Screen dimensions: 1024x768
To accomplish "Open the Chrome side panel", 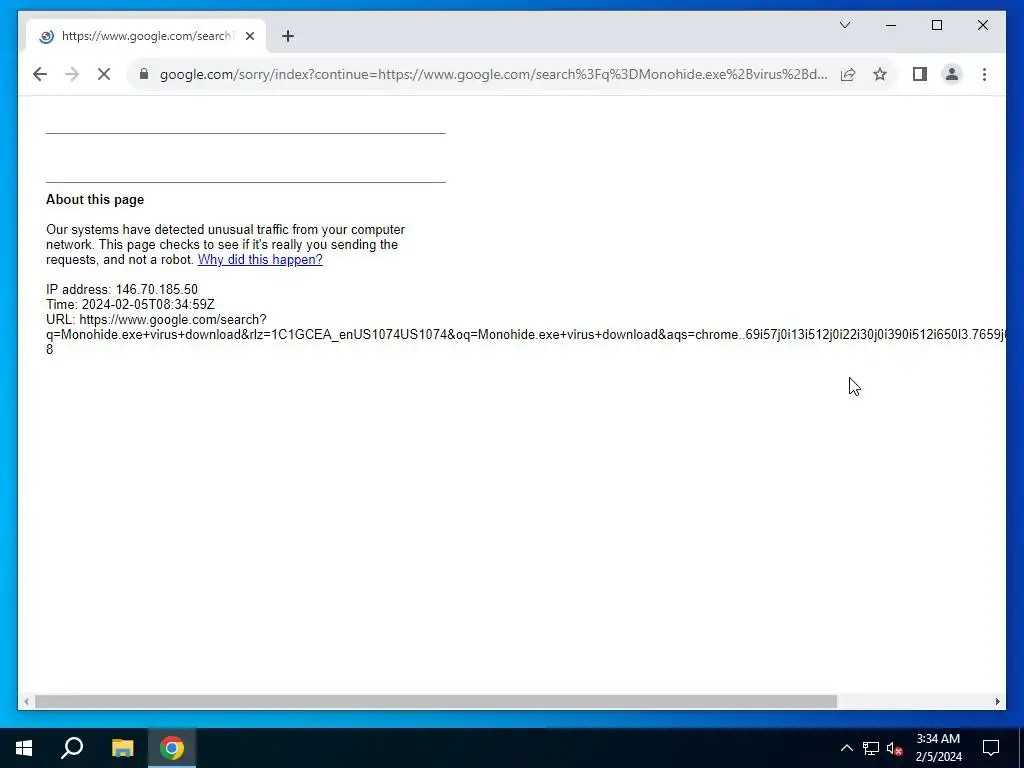I will pyautogui.click(x=920, y=74).
